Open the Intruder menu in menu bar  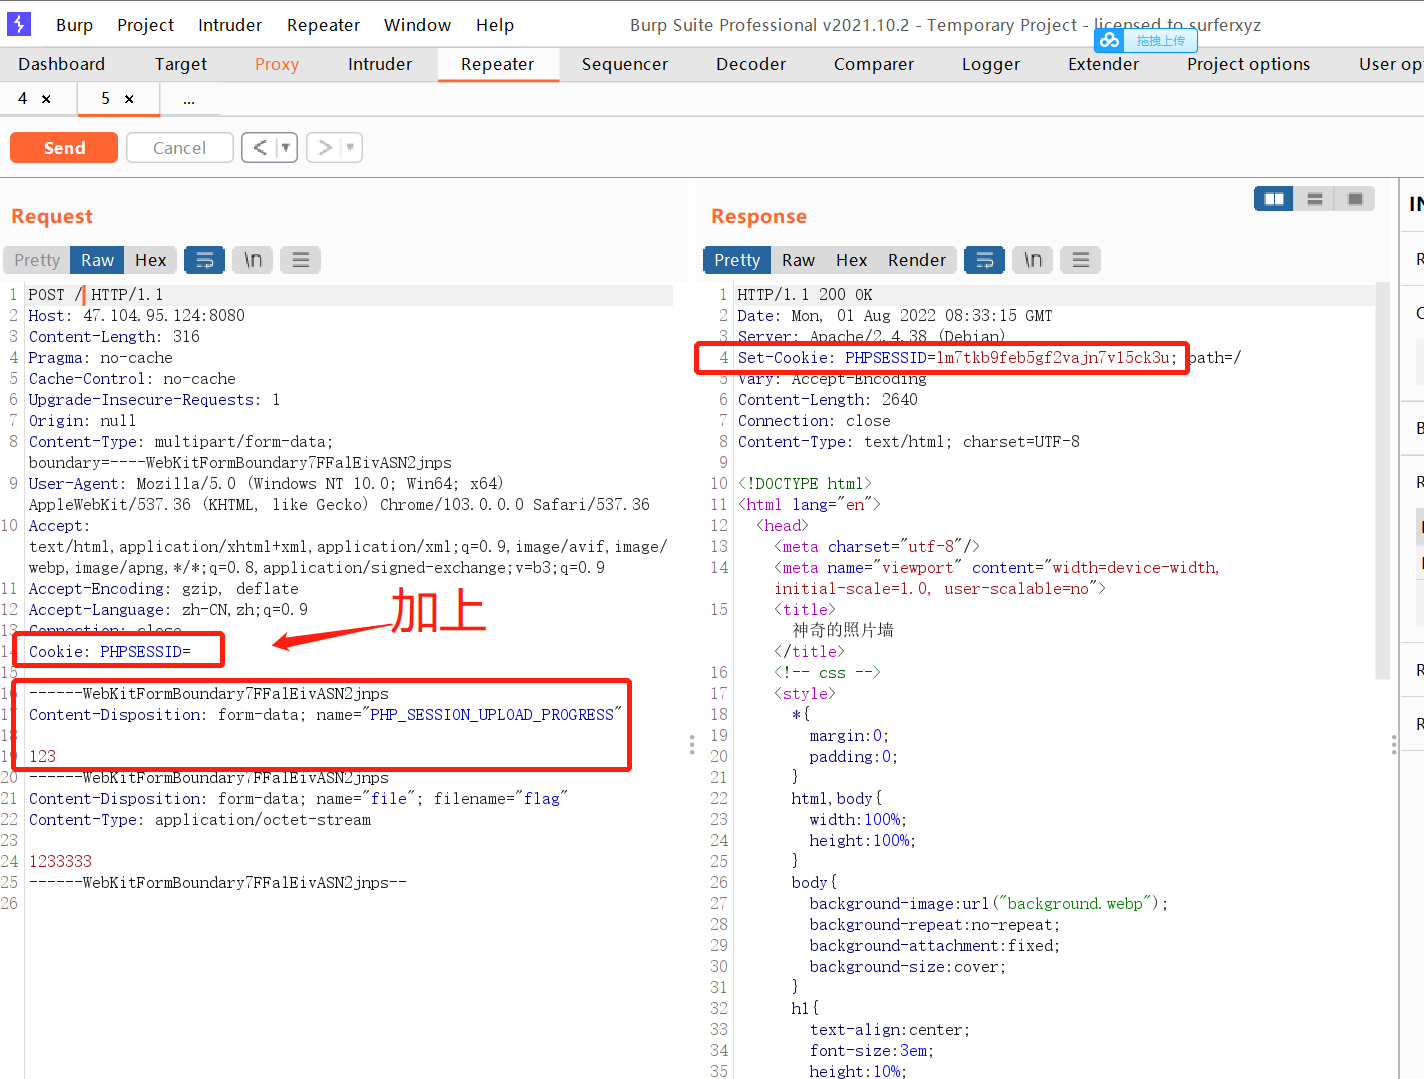(230, 25)
